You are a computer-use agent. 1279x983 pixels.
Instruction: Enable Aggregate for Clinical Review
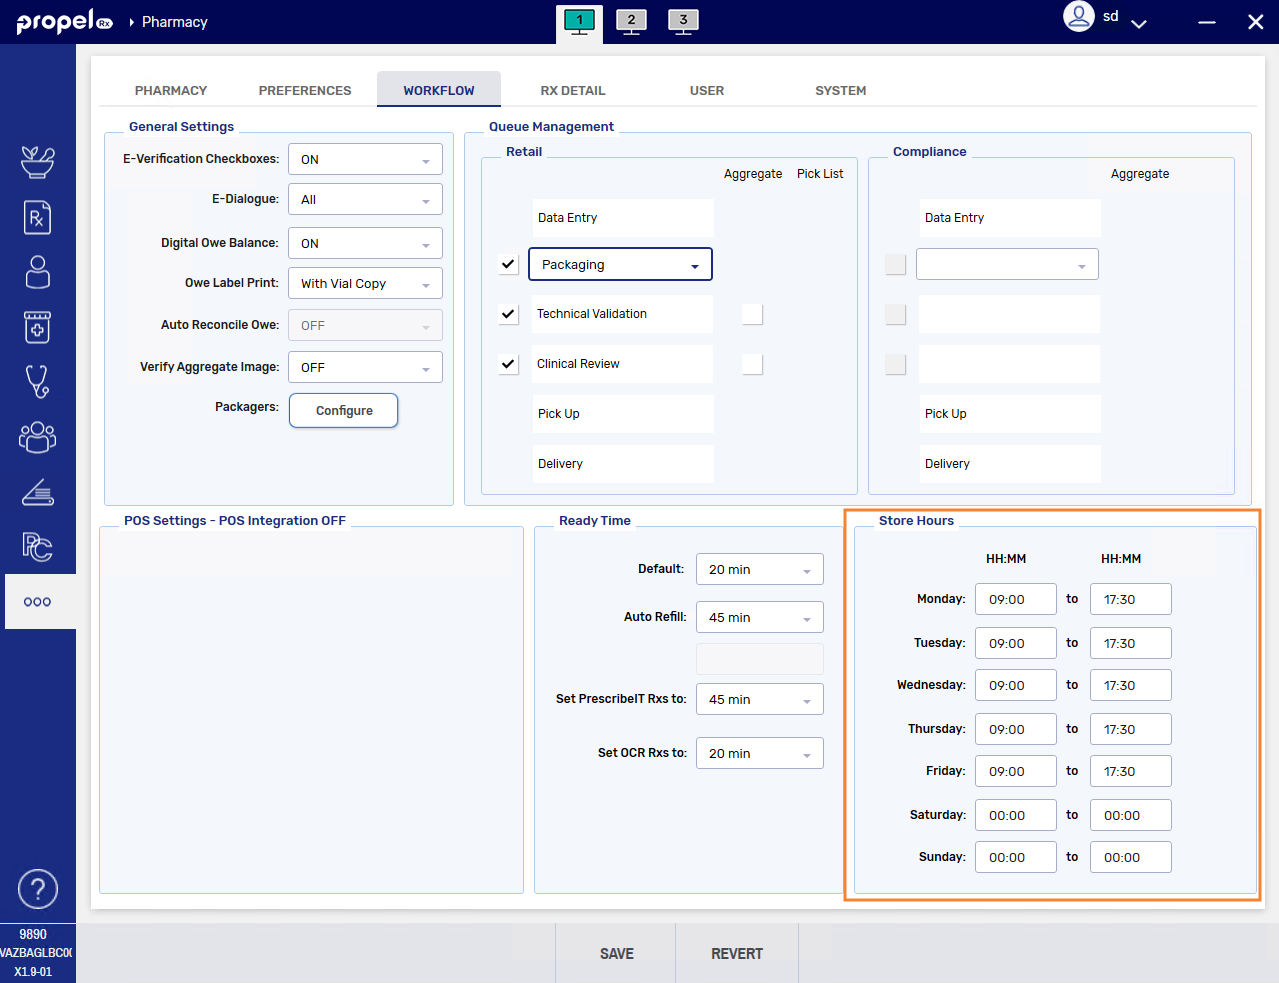point(752,364)
